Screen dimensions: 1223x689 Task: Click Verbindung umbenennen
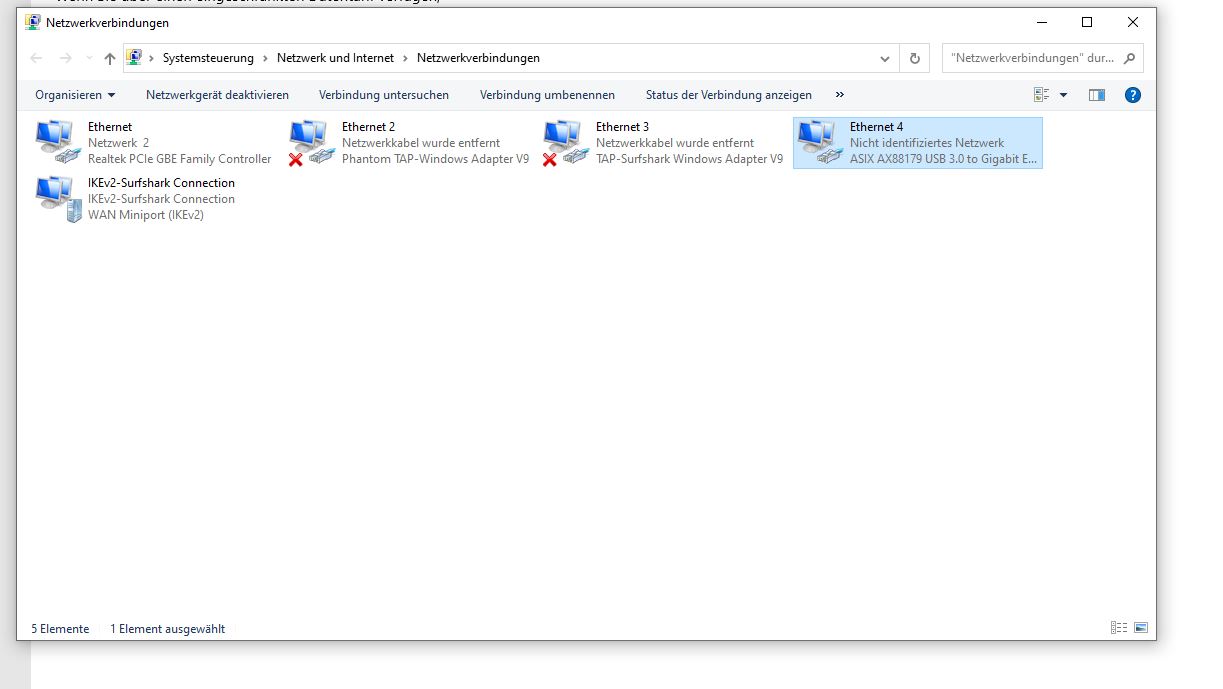click(x=547, y=95)
